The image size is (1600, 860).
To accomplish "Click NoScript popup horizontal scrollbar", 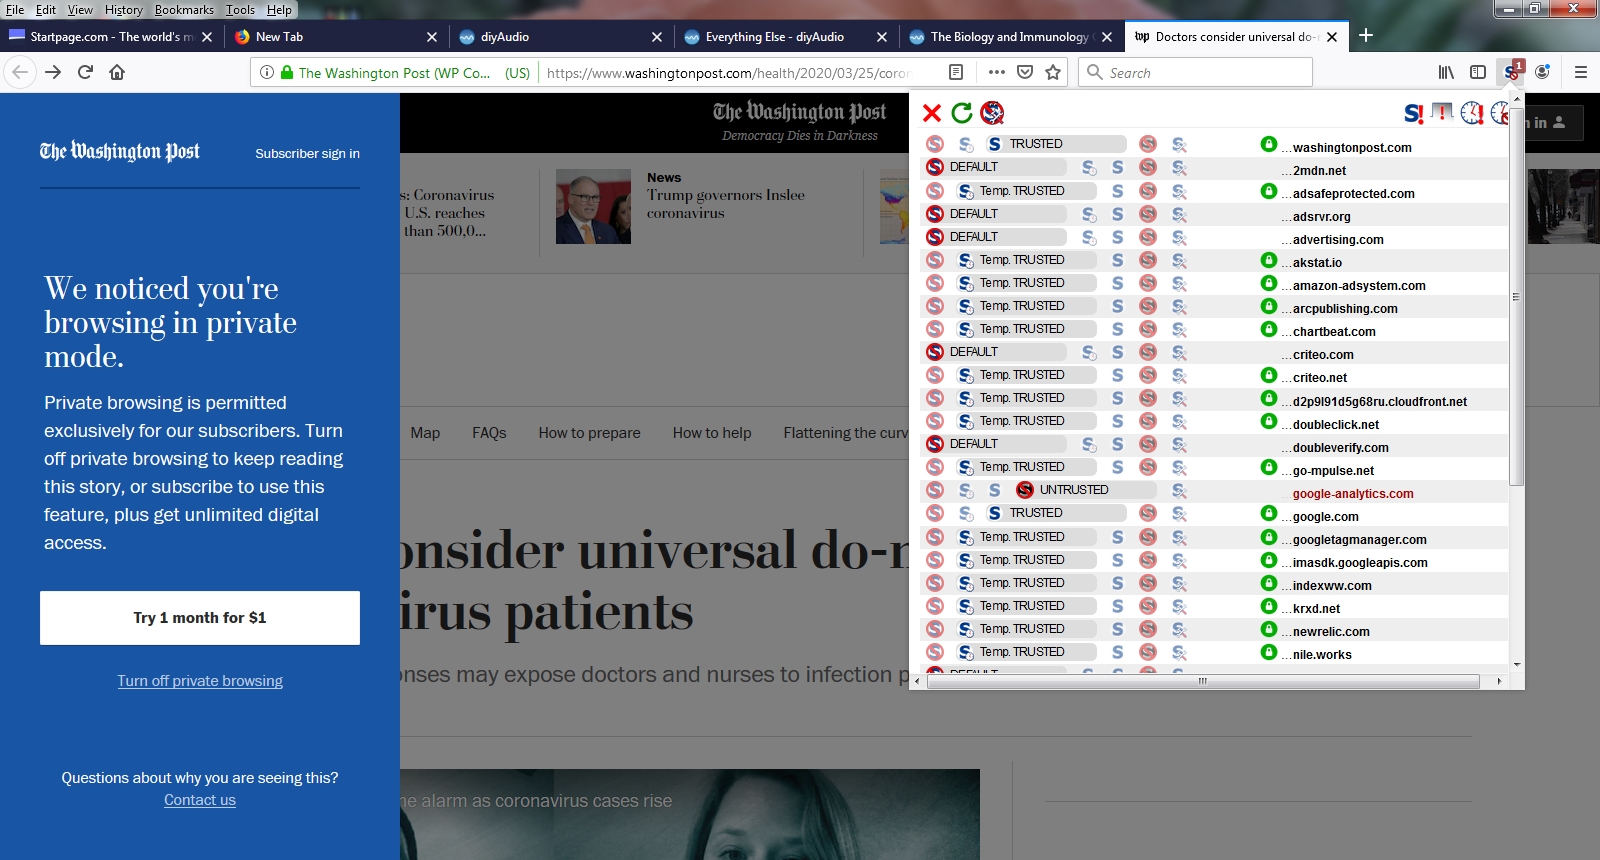I will click(1204, 681).
